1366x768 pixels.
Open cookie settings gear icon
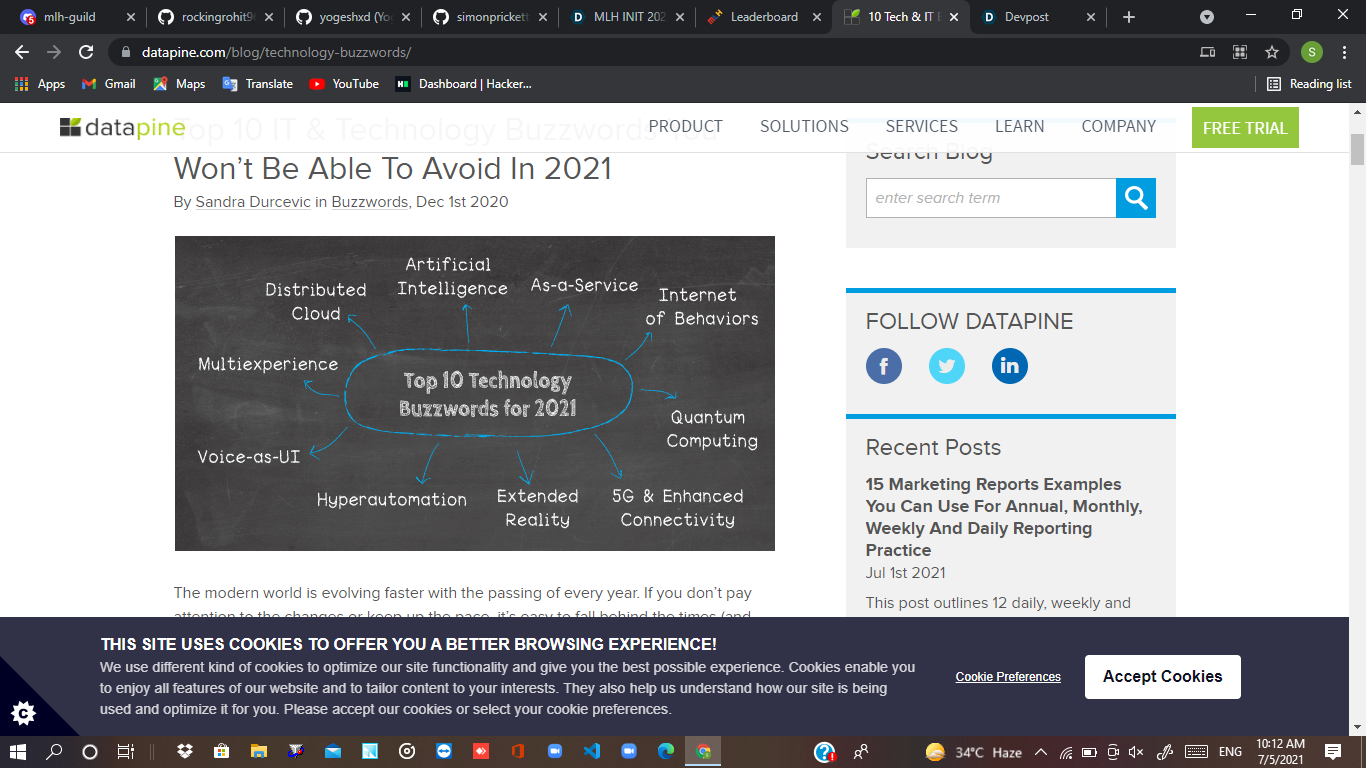coord(24,713)
